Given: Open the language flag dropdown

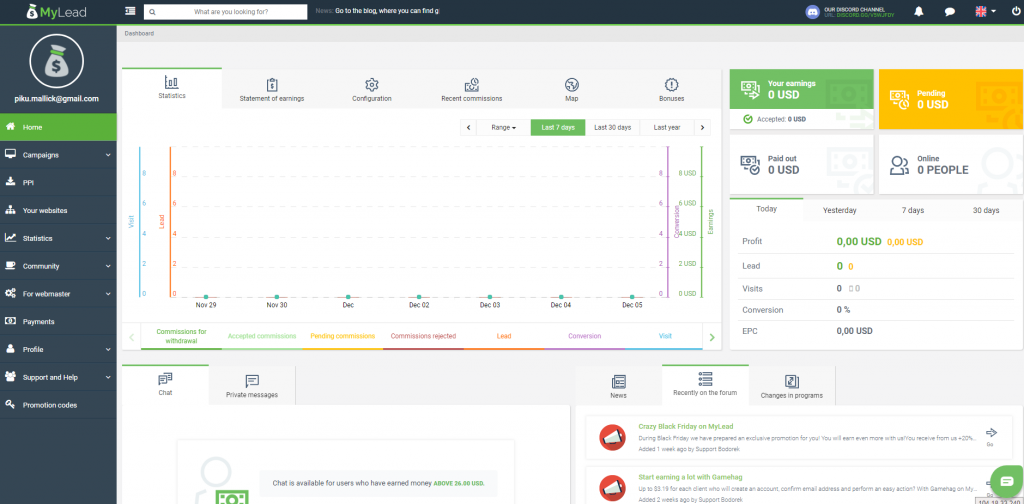Looking at the screenshot, I should pyautogui.click(x=984, y=11).
